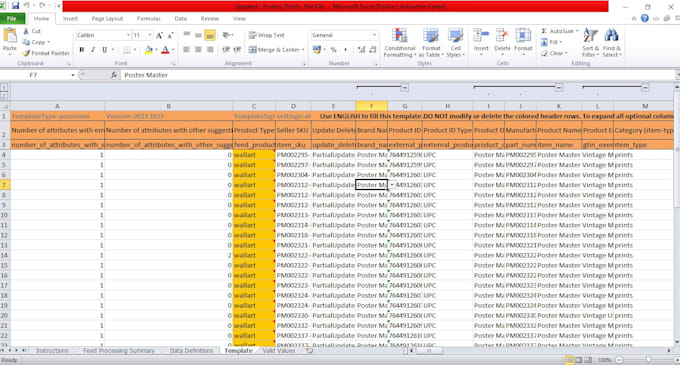Collapse outline group above column K

point(559,88)
